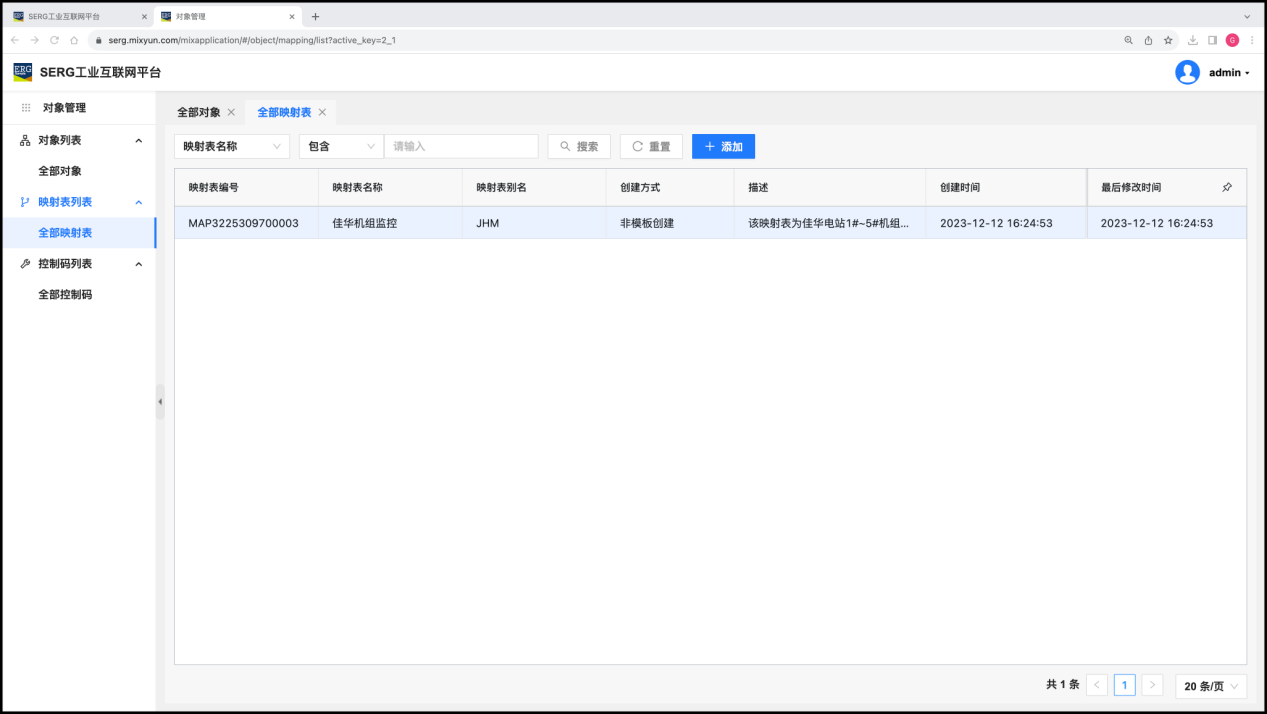Click the 对象管理 grid menu icon
This screenshot has height=714, width=1267.
point(26,108)
